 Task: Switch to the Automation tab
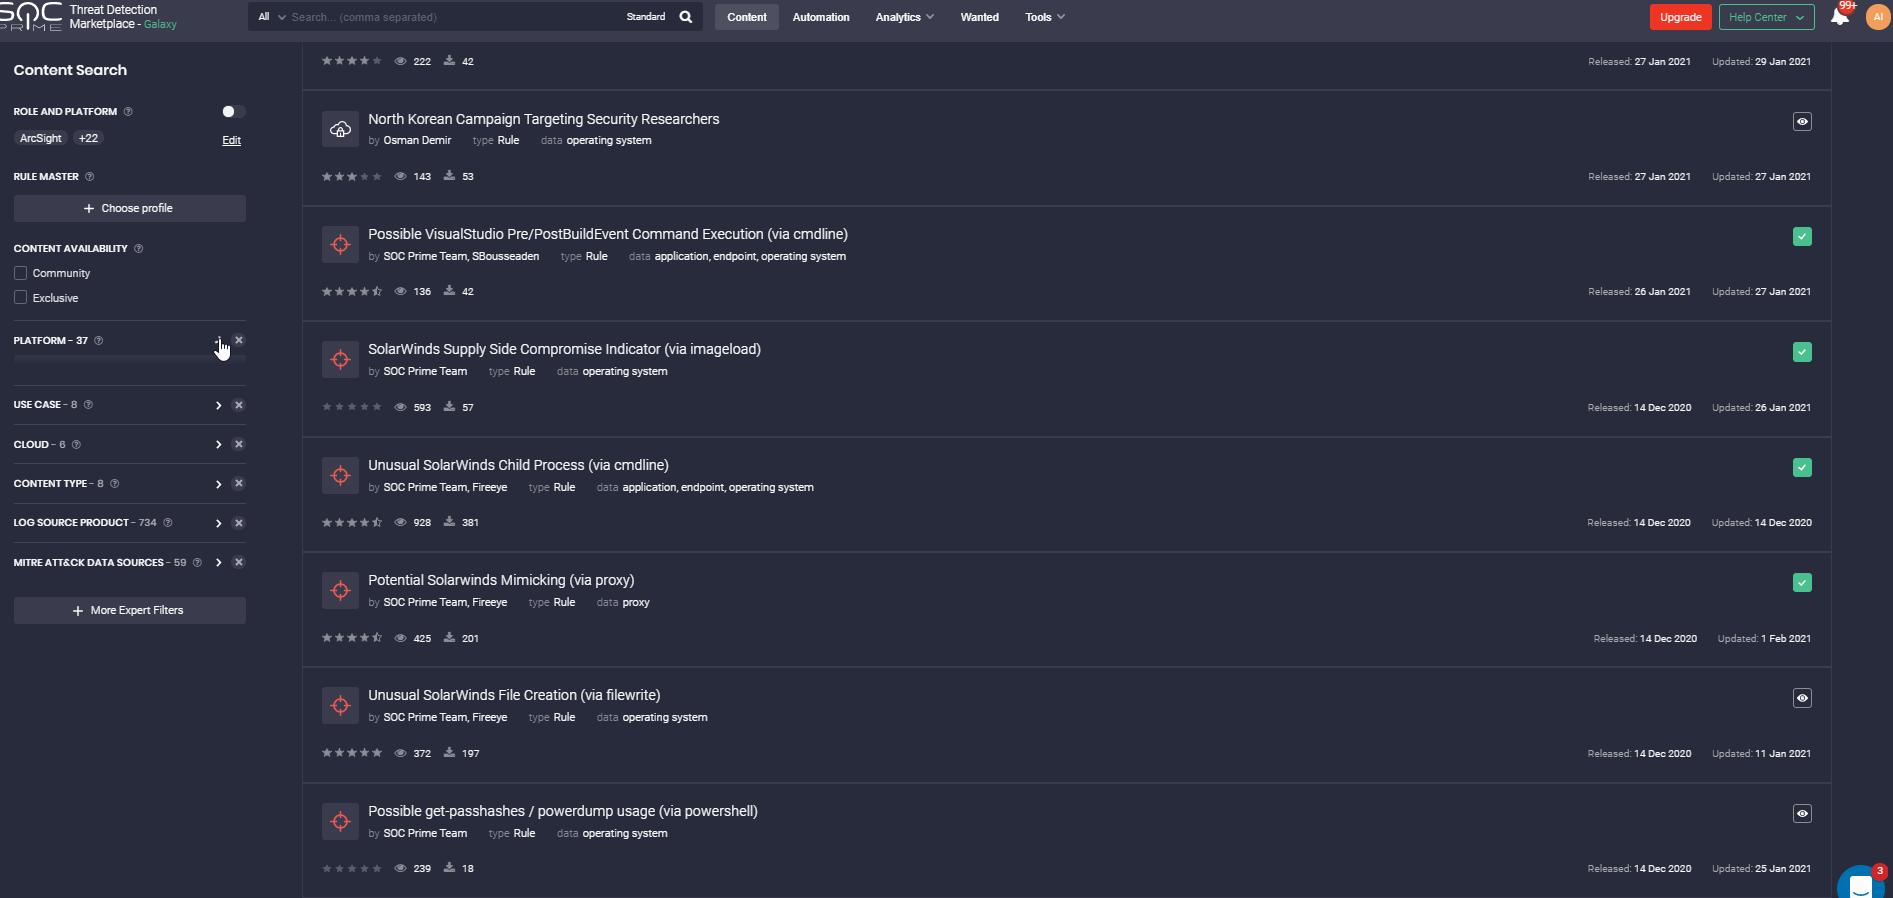821,17
